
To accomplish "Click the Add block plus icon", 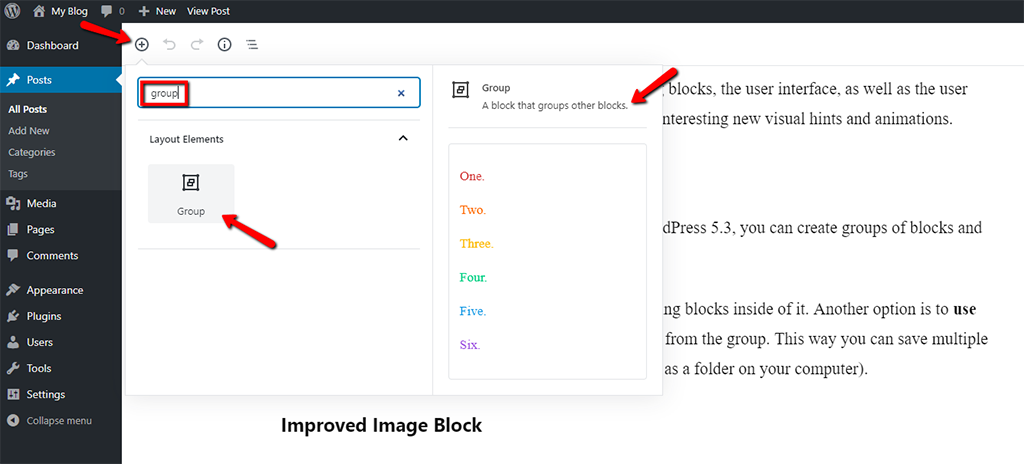I will tap(142, 44).
